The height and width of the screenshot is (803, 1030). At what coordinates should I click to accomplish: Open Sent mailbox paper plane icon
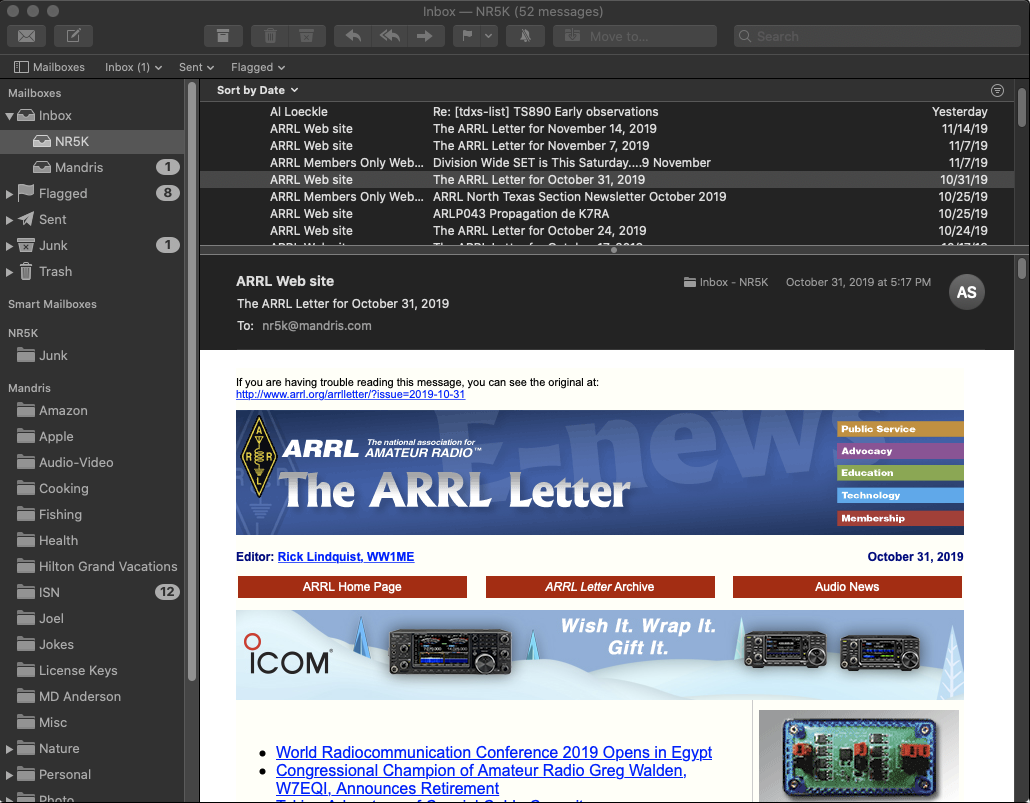[26, 219]
